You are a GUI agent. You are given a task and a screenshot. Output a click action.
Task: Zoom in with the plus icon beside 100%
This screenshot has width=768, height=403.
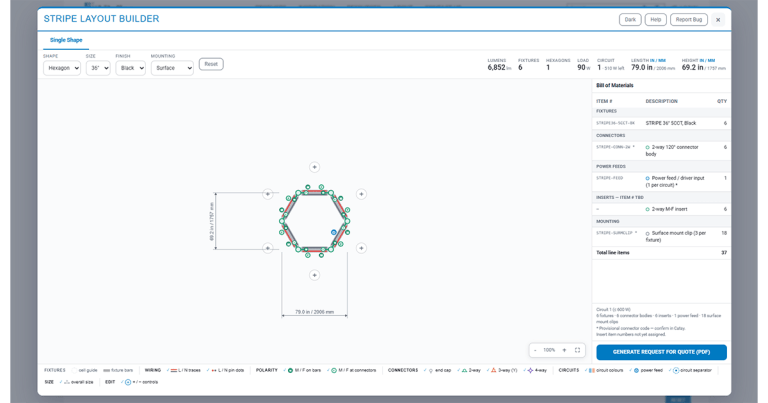pos(564,350)
